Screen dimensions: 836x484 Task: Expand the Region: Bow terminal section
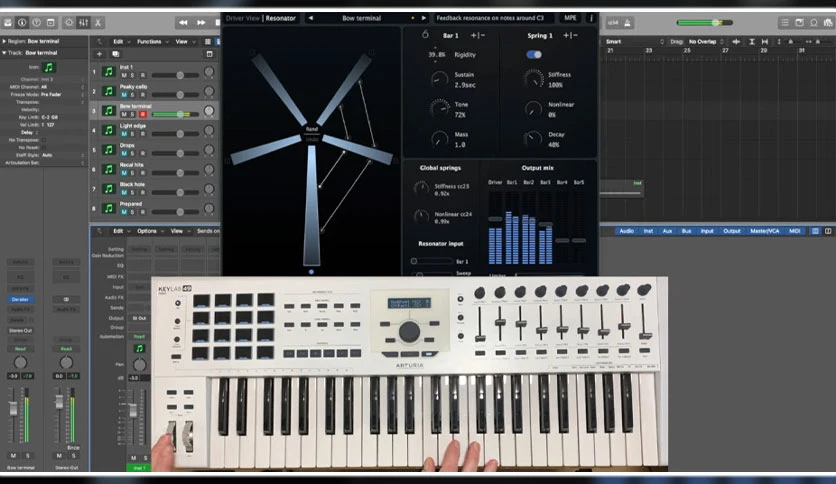pos(4,41)
